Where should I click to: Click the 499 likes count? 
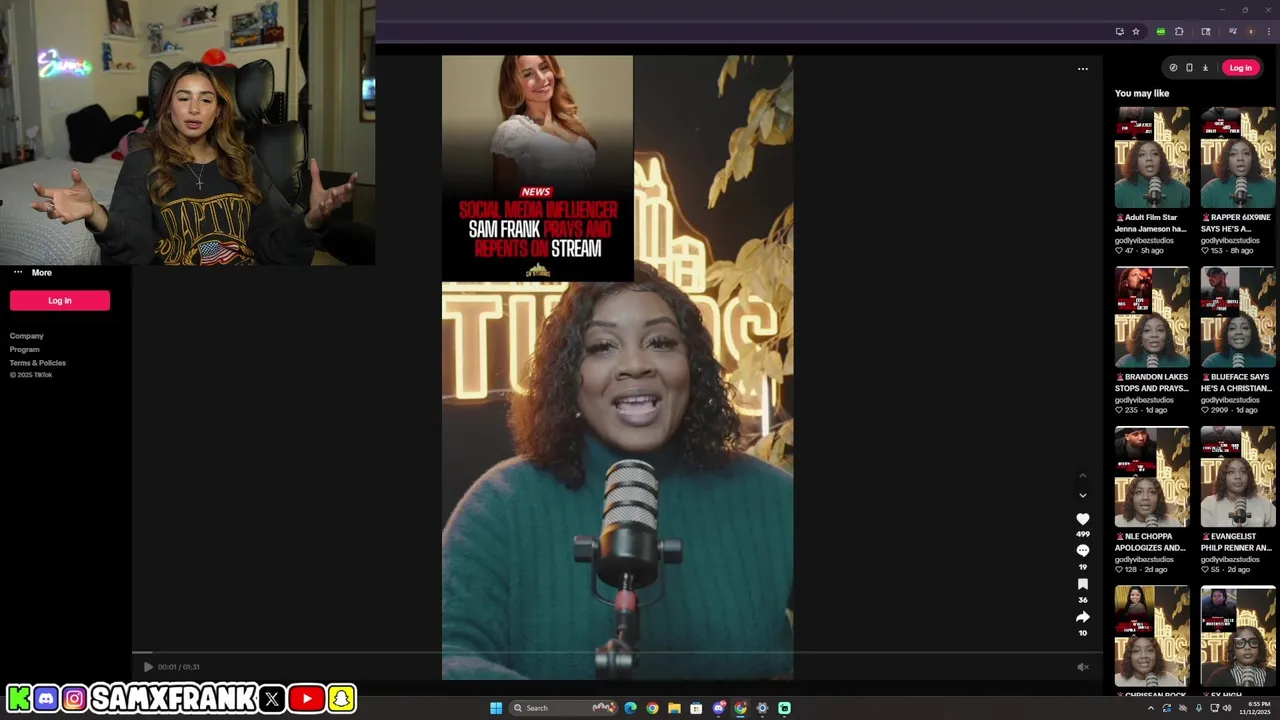coord(1082,534)
